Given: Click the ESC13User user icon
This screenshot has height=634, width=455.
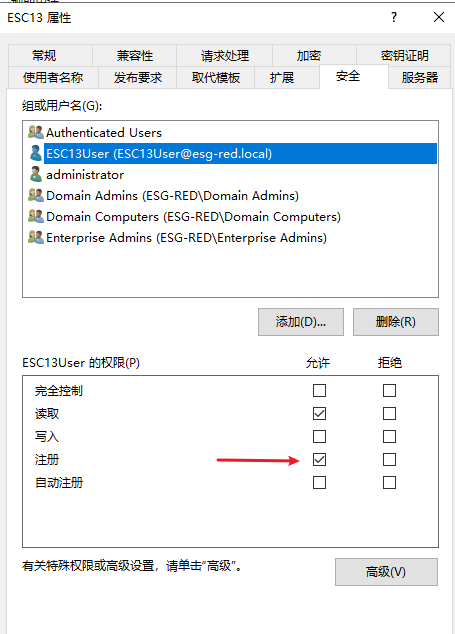Looking at the screenshot, I should [36, 153].
